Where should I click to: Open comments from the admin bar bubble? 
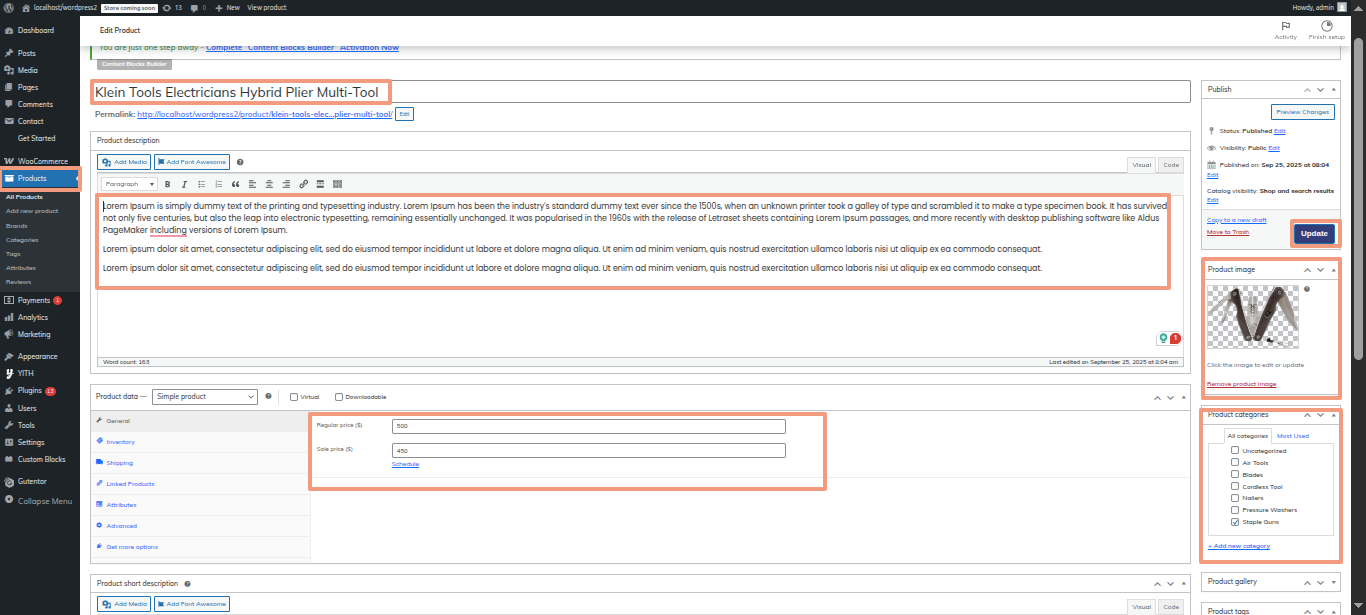pyautogui.click(x=197, y=7)
